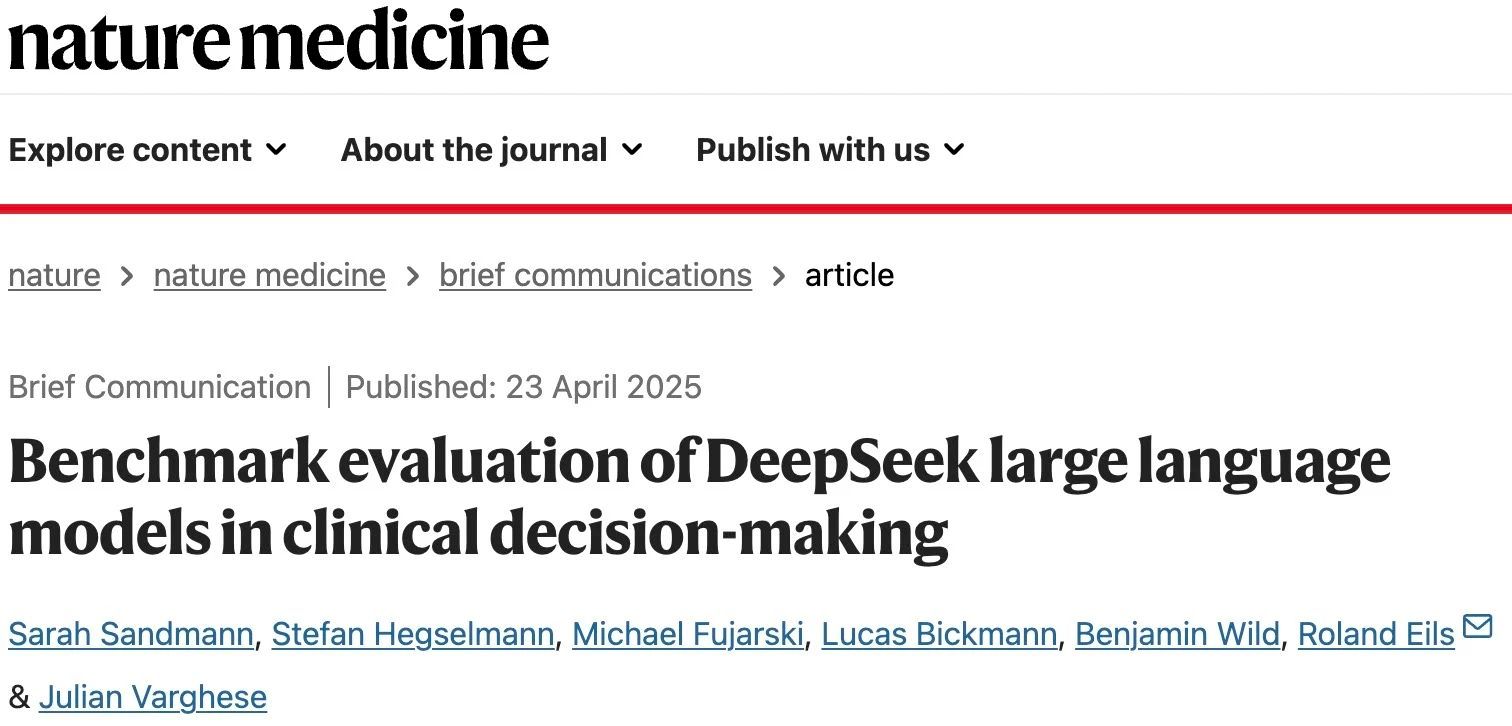Viewport: 1512px width, 726px height.
Task: Open the Explore content menu
Action: click(130, 150)
